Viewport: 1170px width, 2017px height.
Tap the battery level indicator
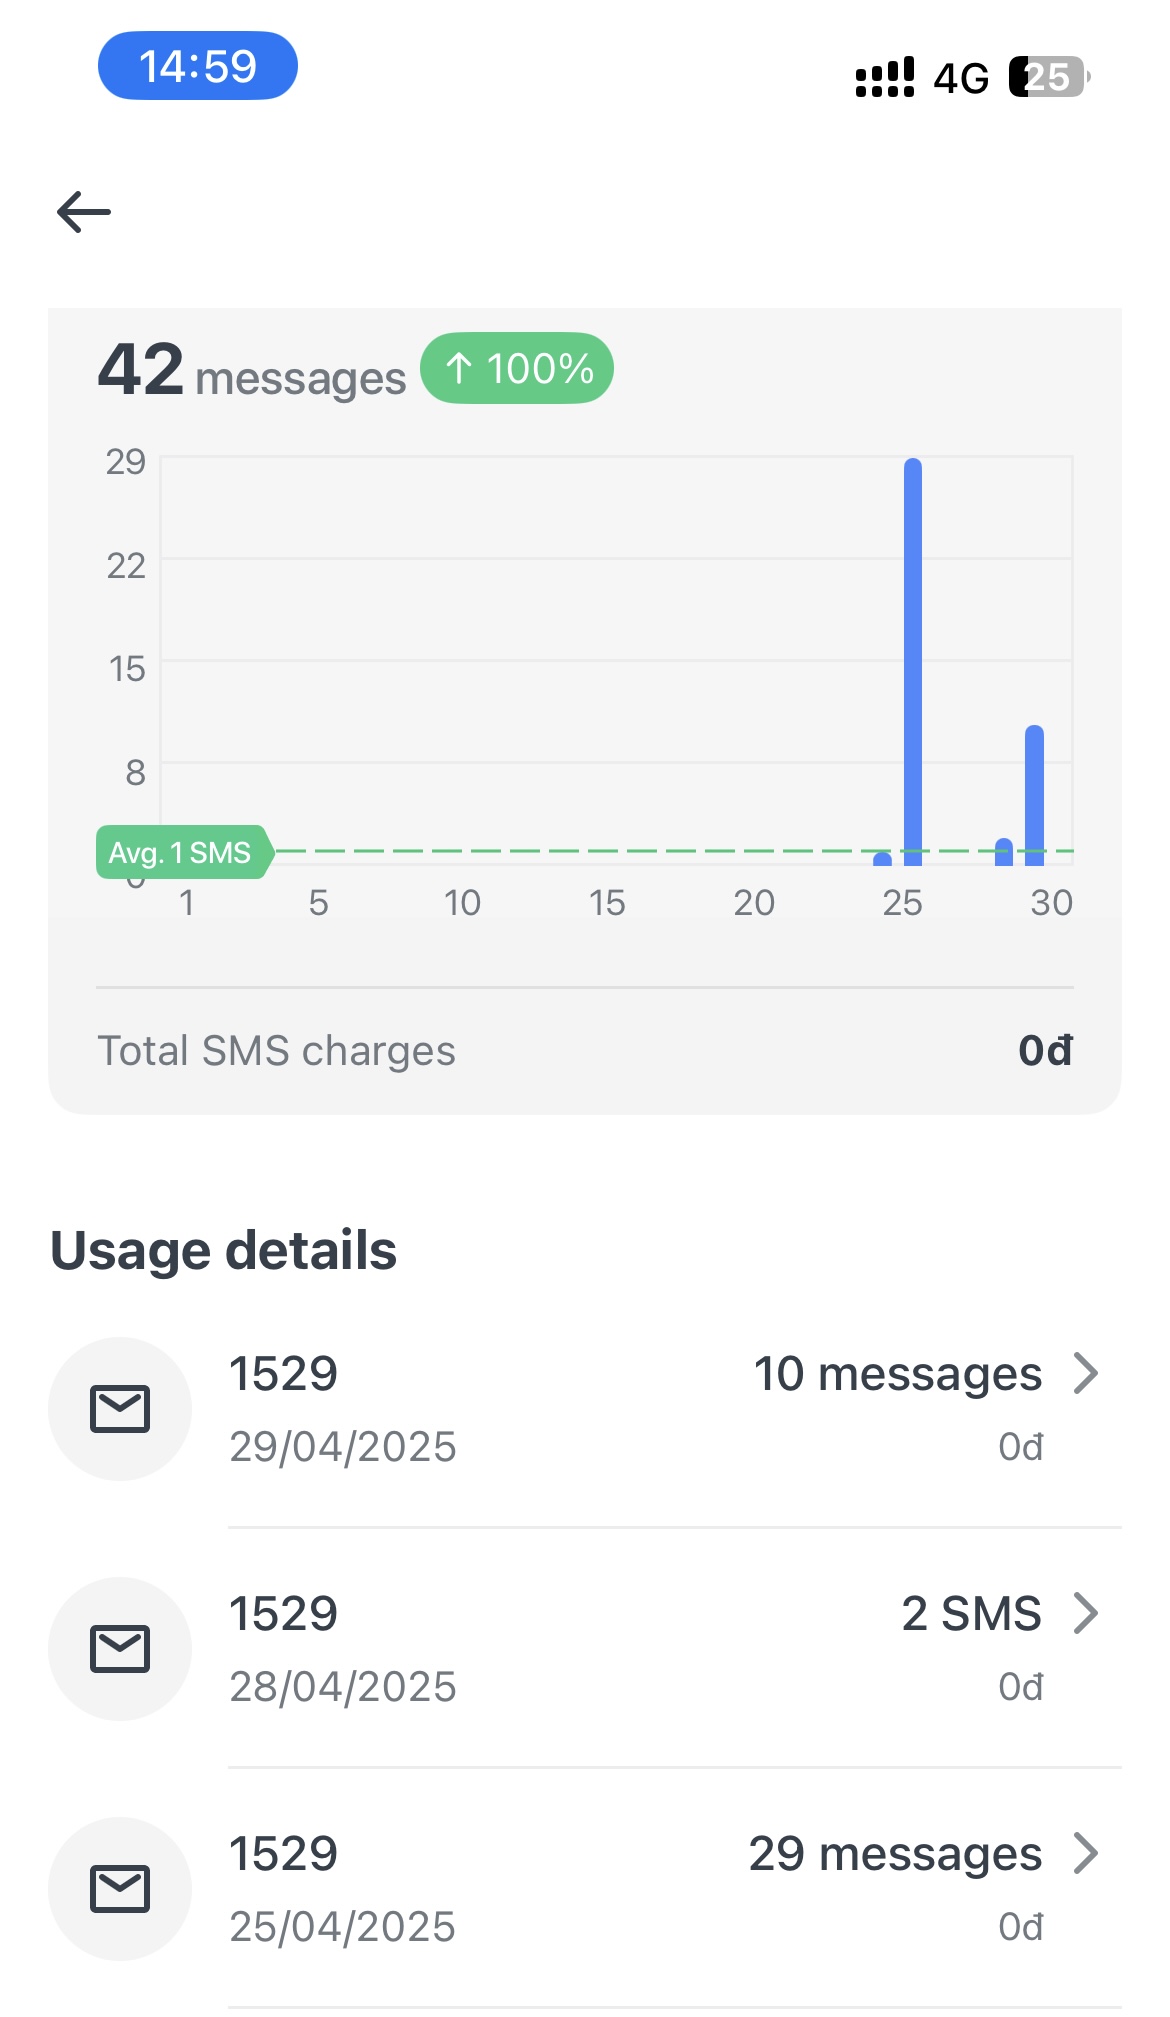tap(1049, 77)
